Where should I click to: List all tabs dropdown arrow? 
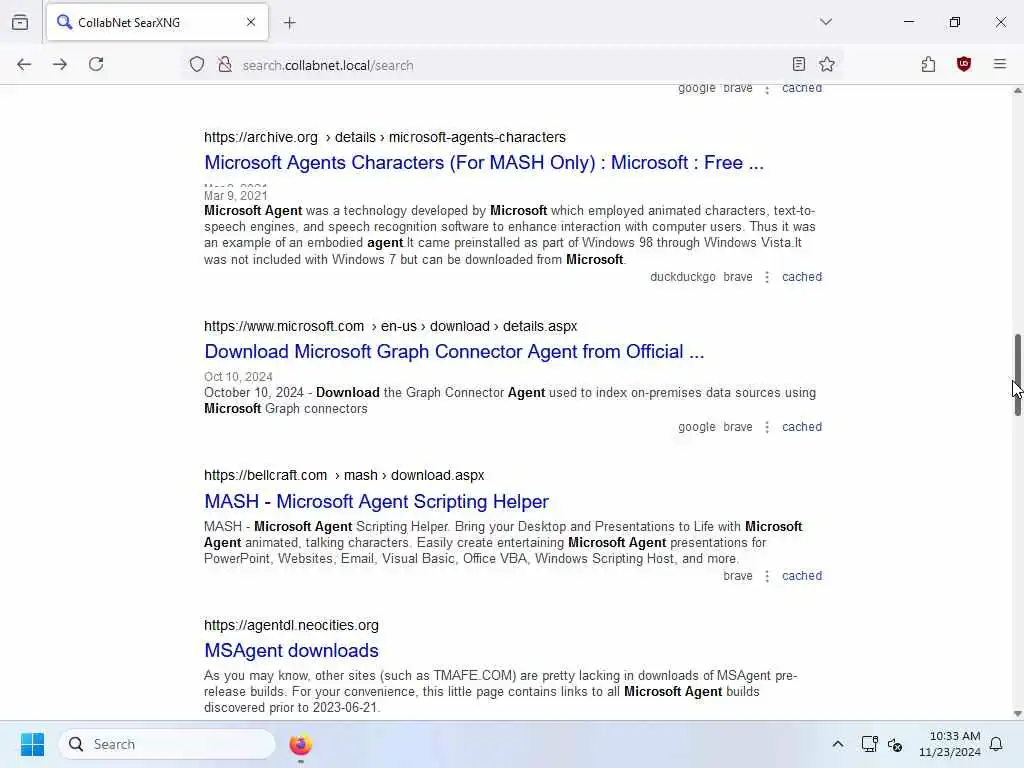point(826,22)
